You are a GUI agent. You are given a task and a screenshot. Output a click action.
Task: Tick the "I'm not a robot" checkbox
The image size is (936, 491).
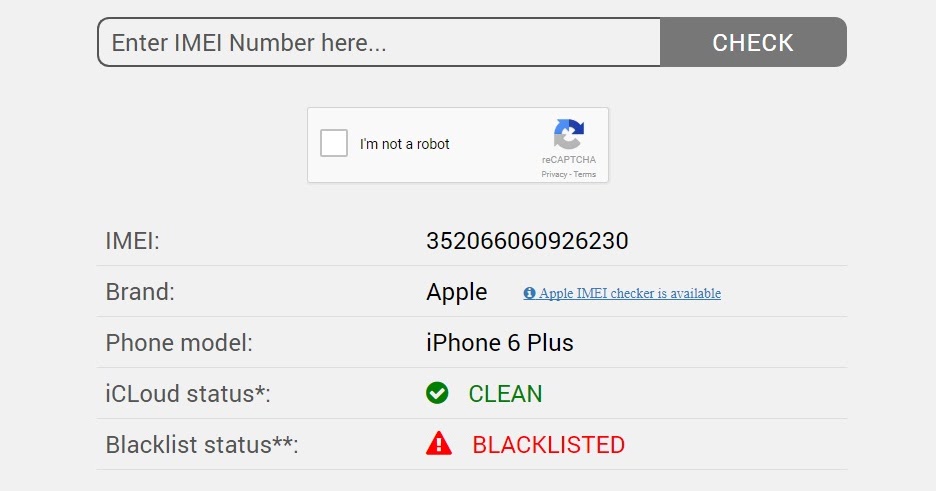334,144
